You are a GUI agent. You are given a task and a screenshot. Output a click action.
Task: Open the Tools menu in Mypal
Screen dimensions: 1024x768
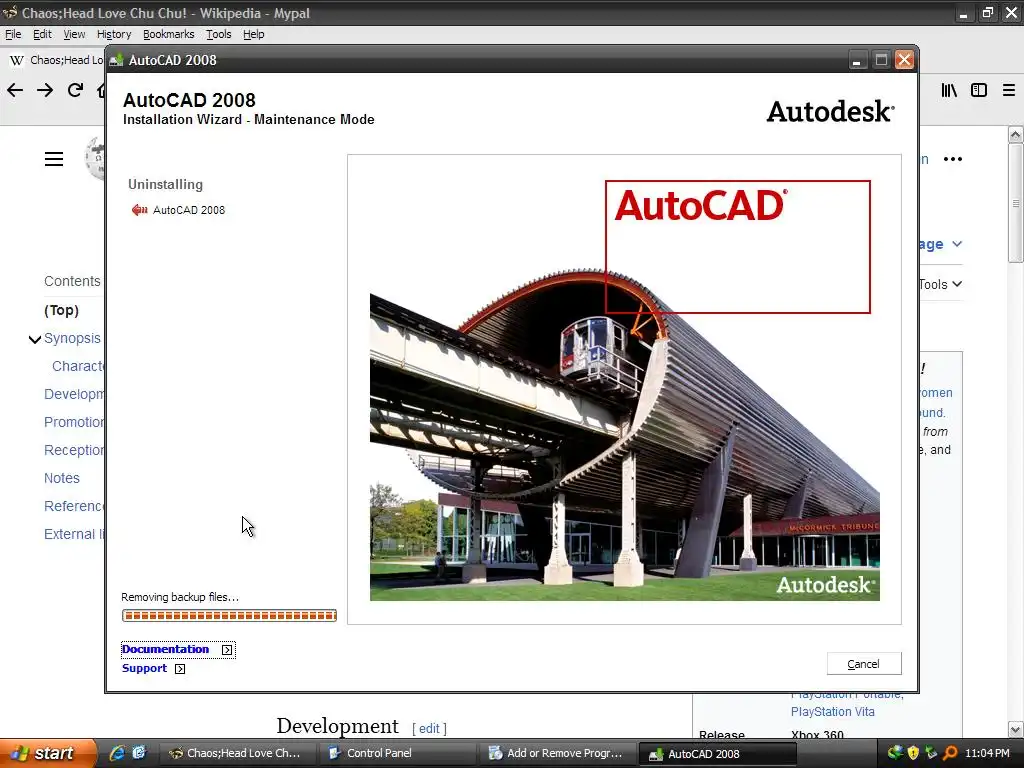219,34
